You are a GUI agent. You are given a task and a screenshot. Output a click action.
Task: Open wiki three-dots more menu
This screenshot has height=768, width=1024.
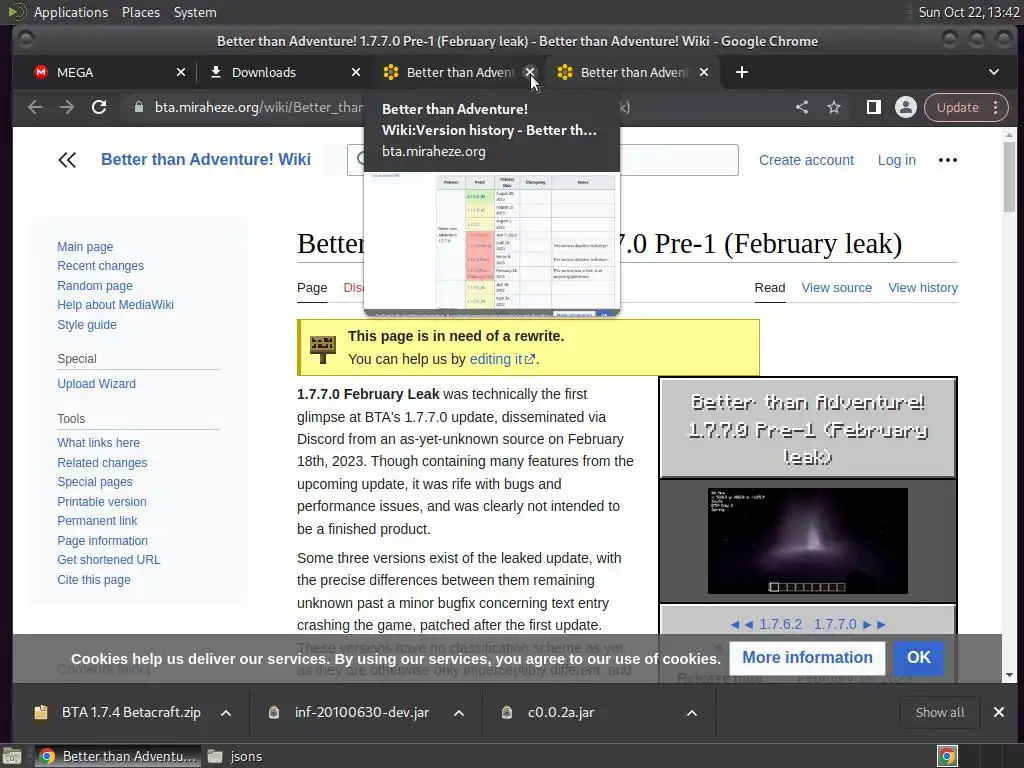(948, 160)
